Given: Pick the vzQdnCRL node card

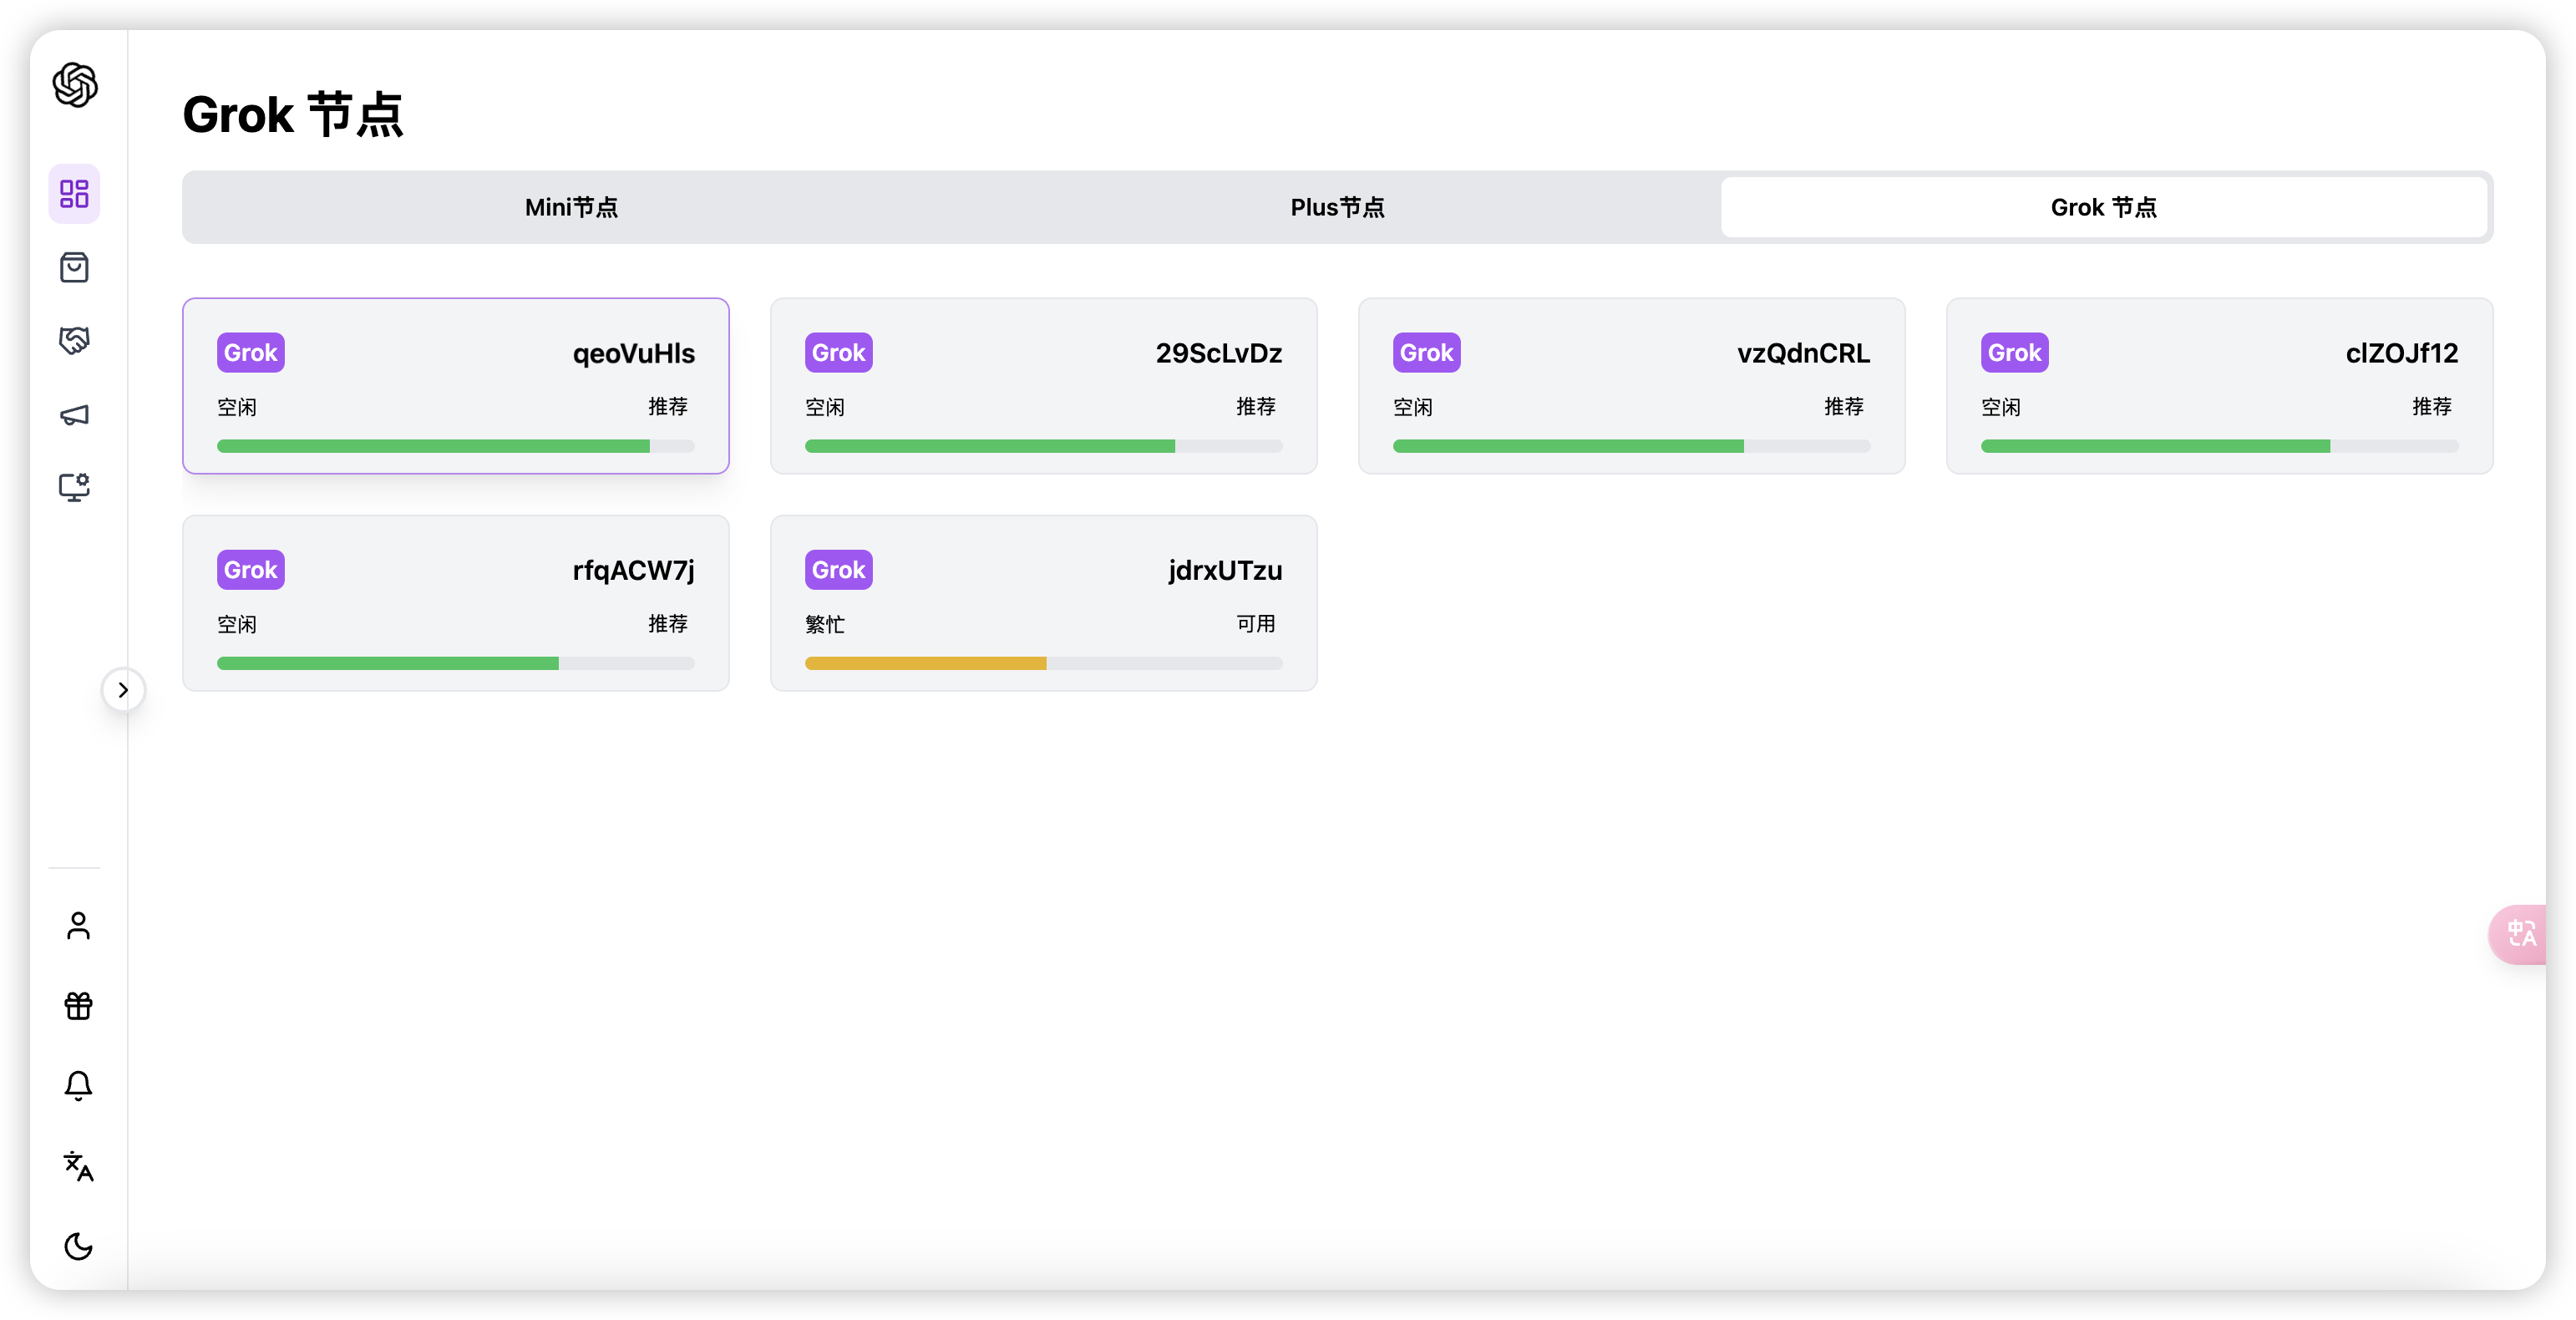Looking at the screenshot, I should (1631, 385).
